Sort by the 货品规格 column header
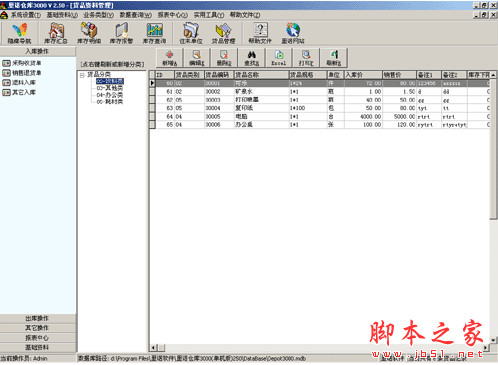This screenshot has width=498, height=365. click(308, 75)
